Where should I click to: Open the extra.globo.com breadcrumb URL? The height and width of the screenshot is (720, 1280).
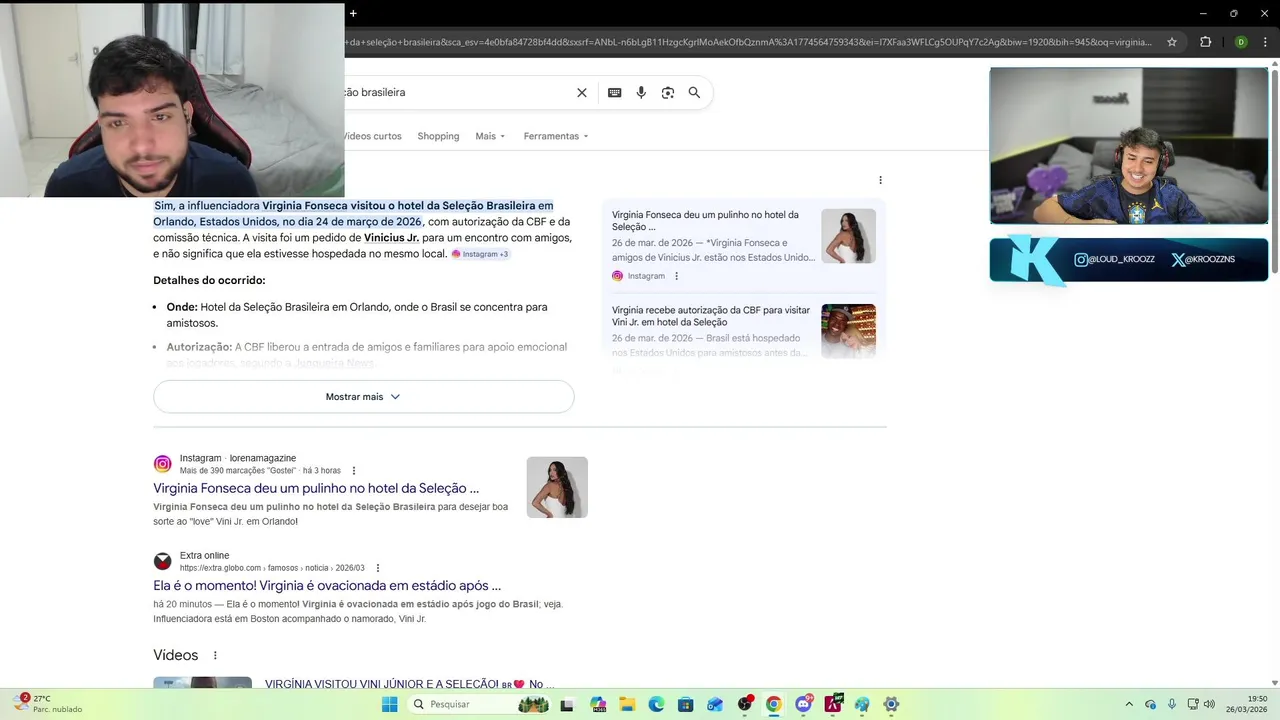click(272, 568)
